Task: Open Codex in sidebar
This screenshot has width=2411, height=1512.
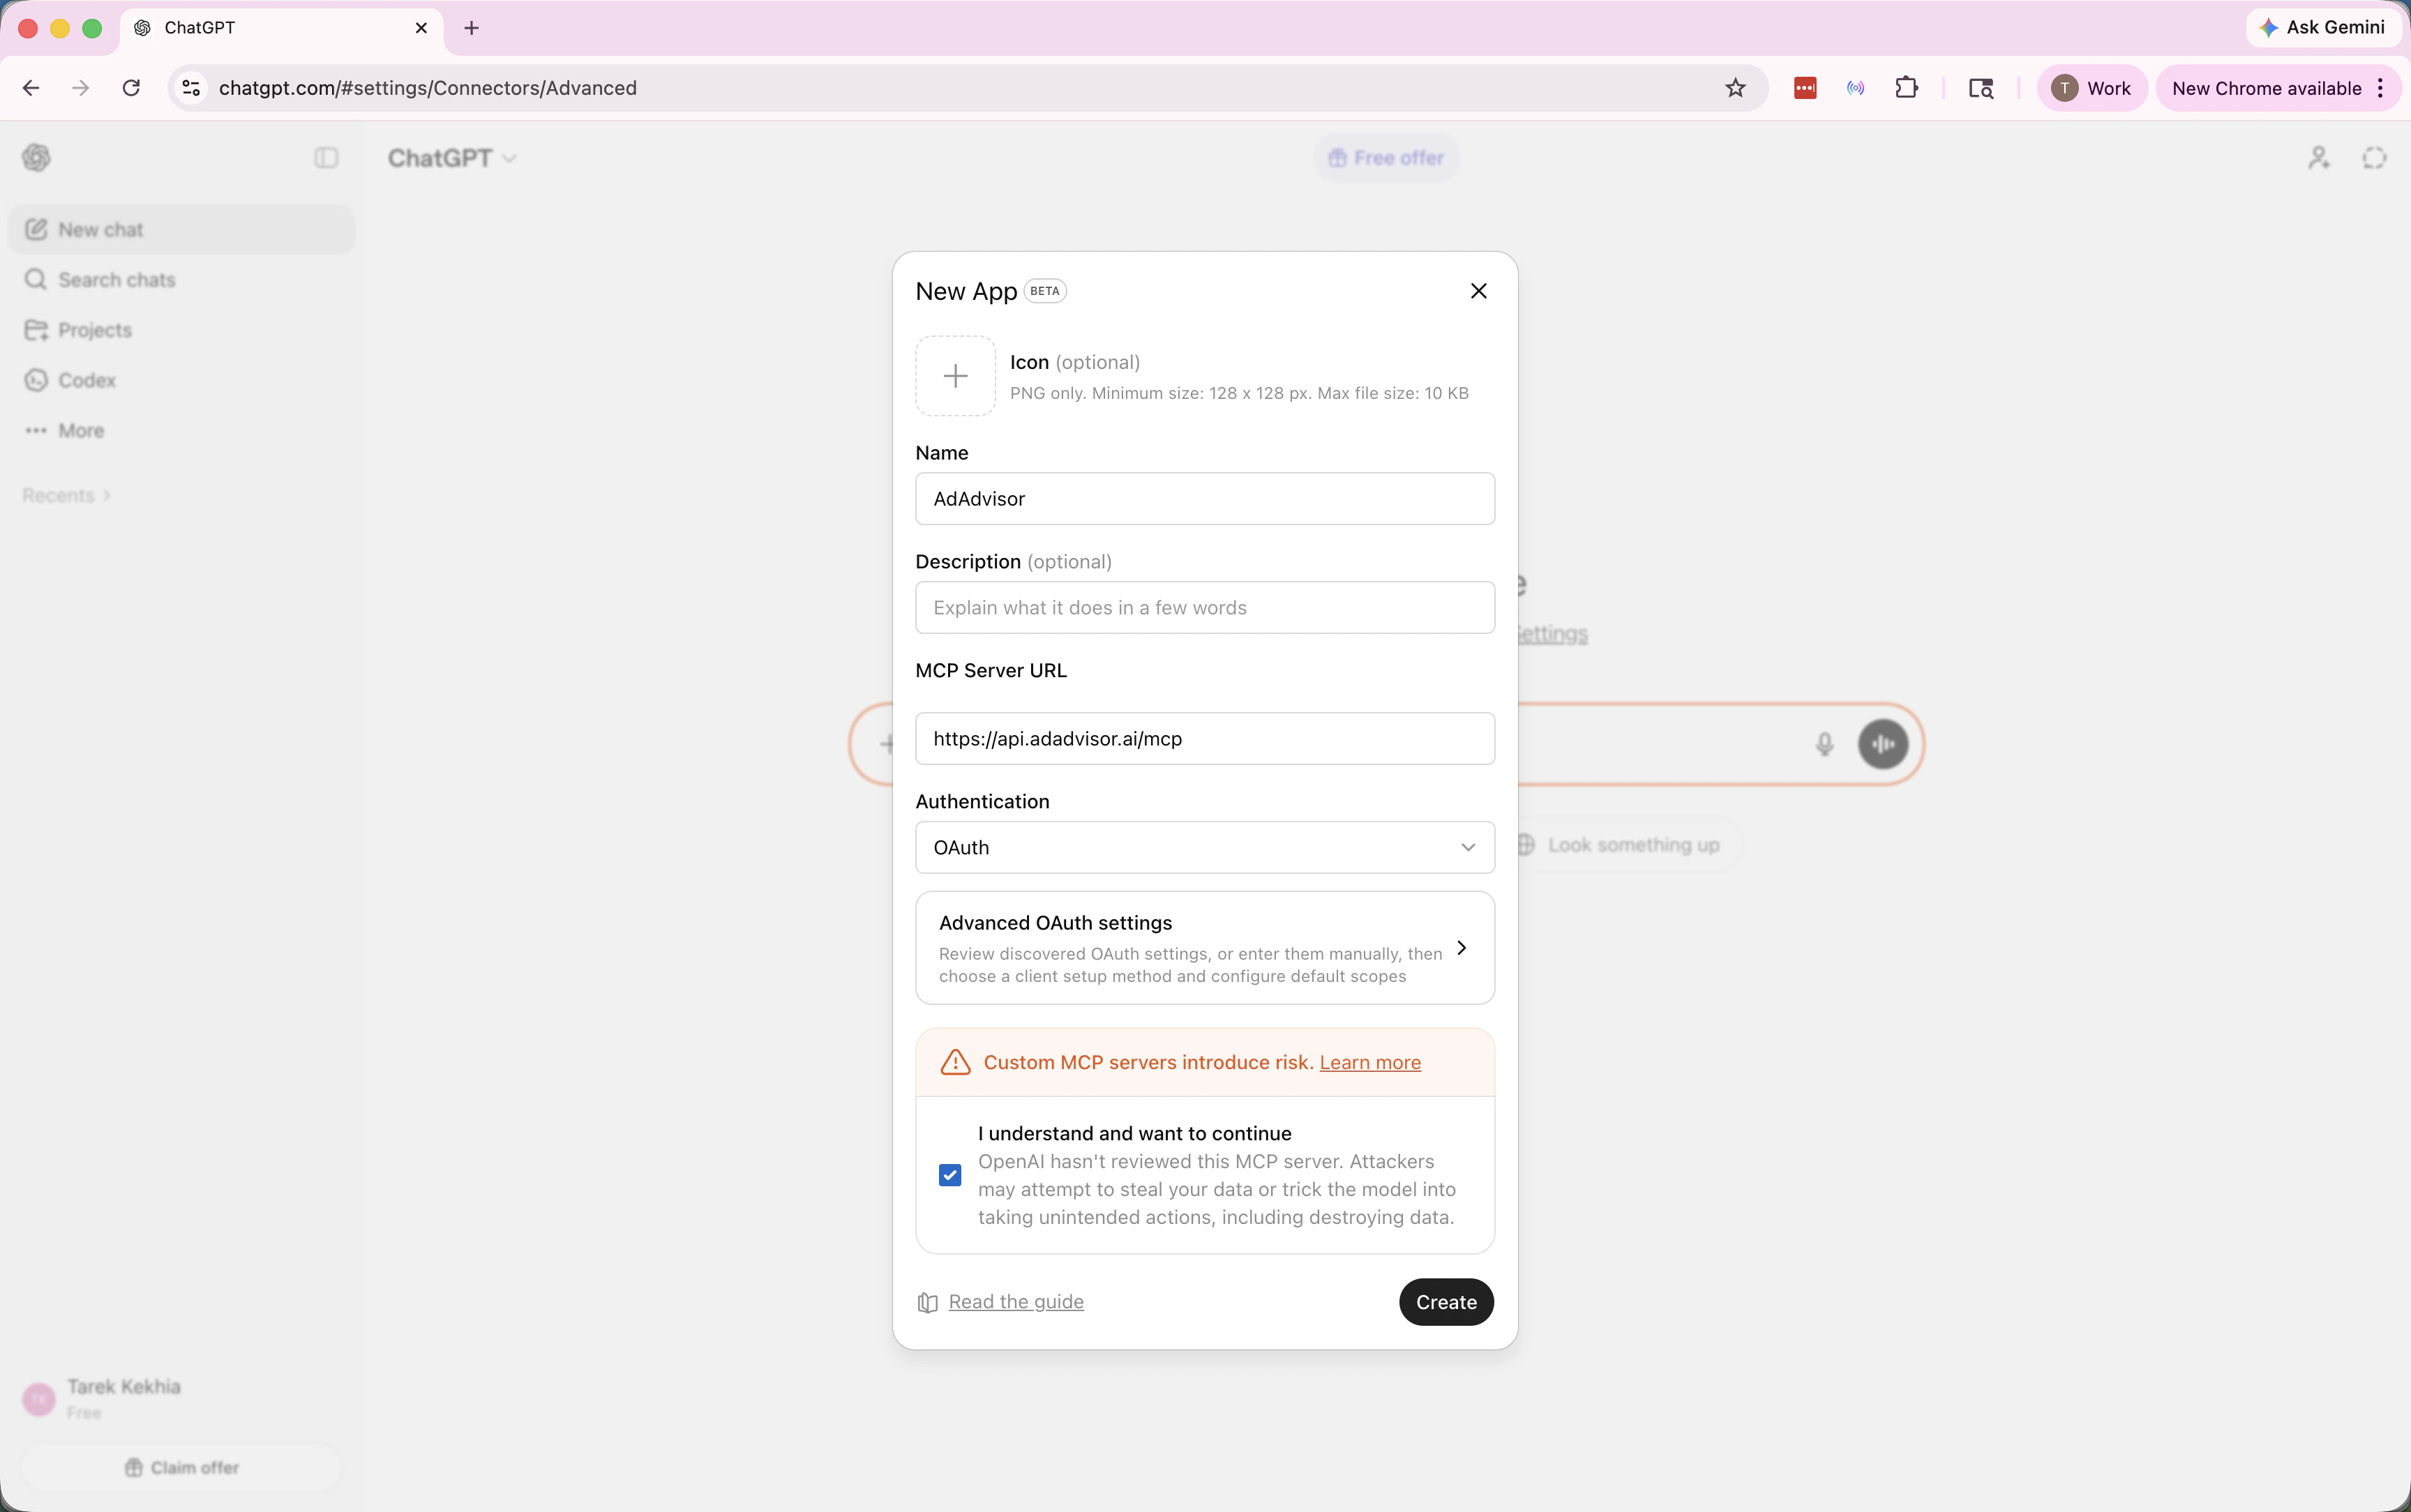Action: pyautogui.click(x=182, y=380)
